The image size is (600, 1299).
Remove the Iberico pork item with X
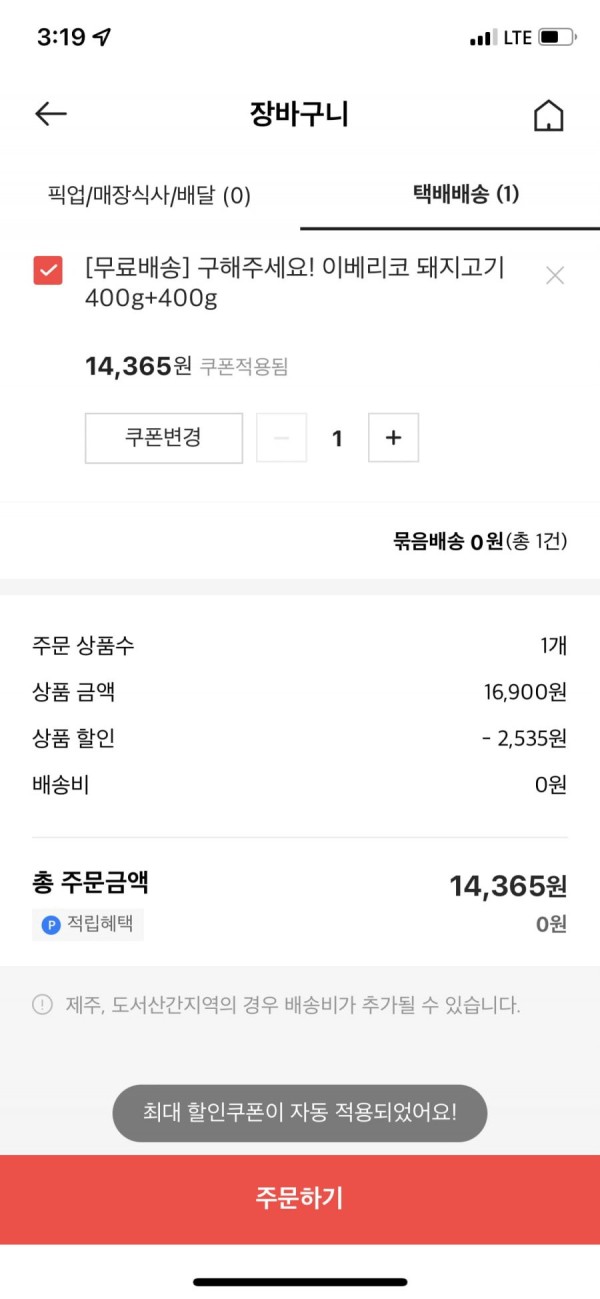[555, 276]
